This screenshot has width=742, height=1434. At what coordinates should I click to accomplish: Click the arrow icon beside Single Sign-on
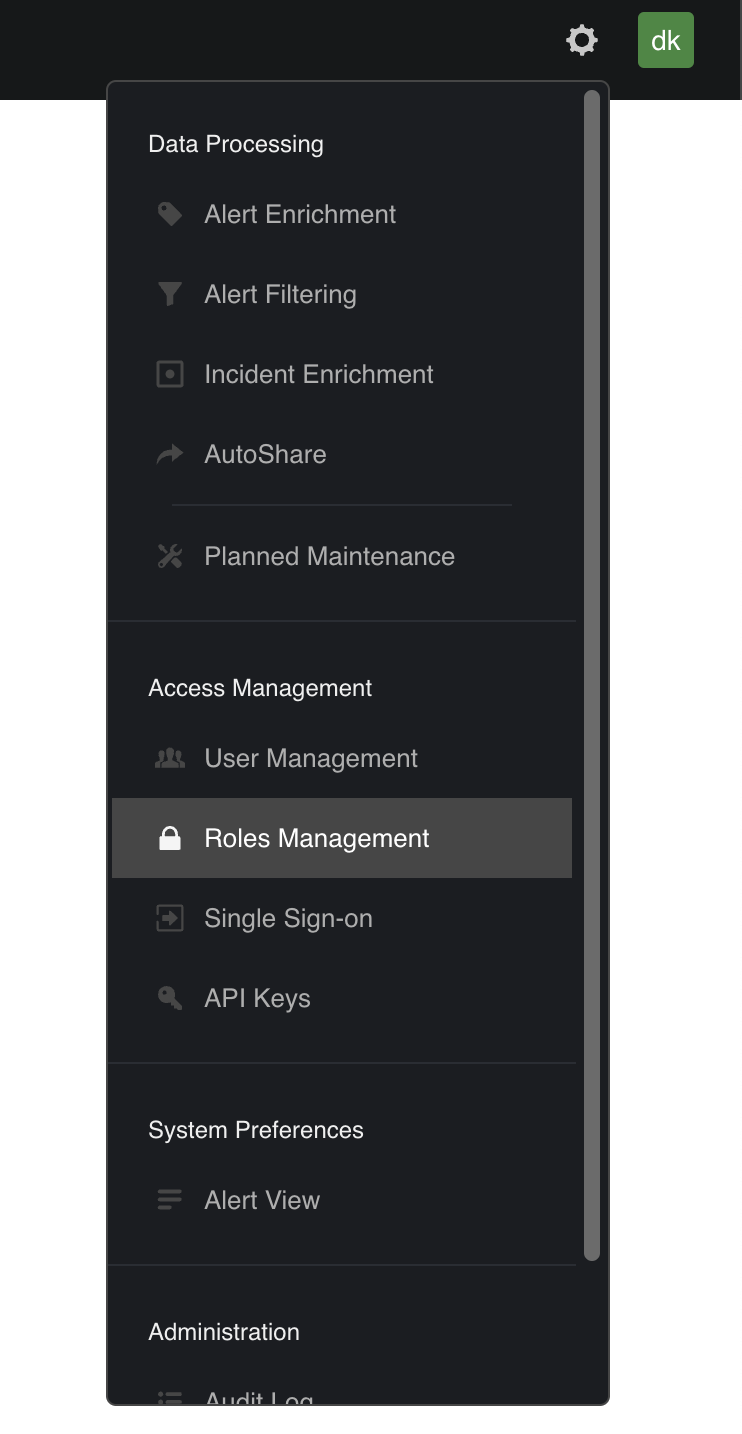[x=169, y=917]
